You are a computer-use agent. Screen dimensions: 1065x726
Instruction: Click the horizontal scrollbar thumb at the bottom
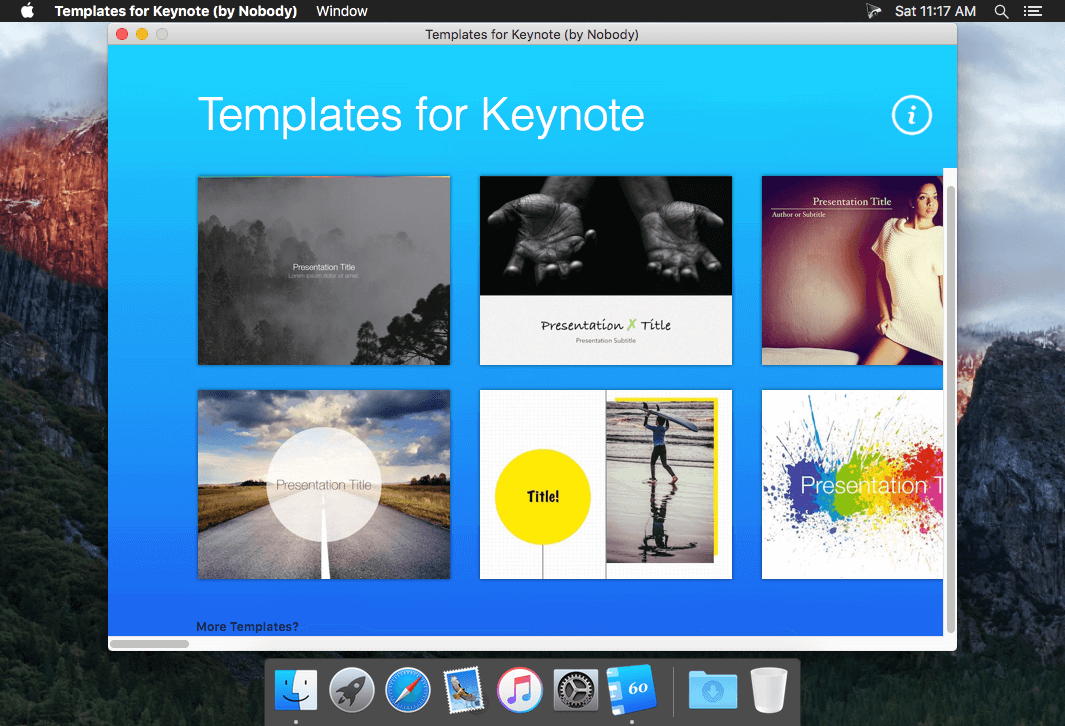pyautogui.click(x=149, y=644)
